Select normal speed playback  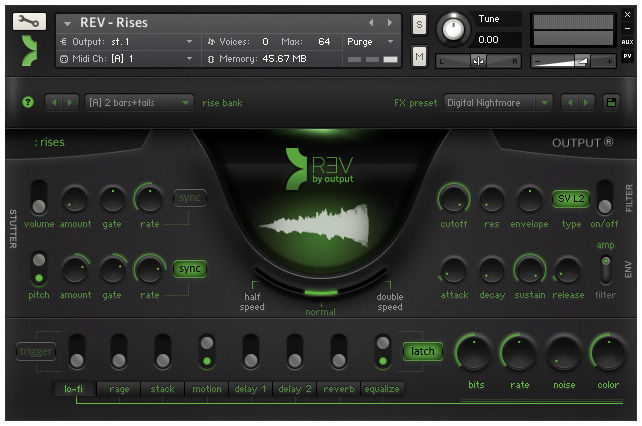(321, 312)
